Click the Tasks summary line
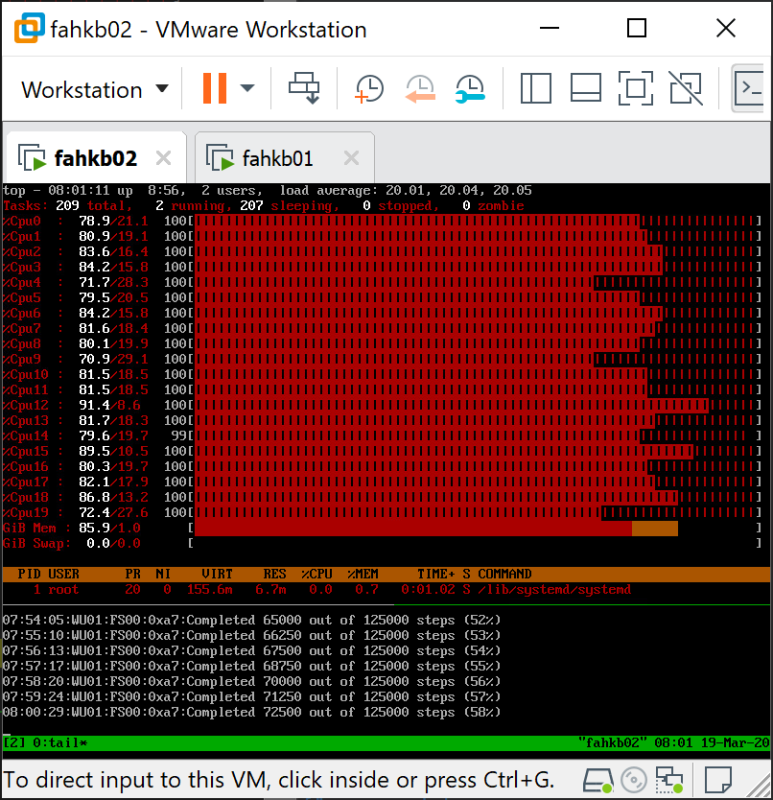773x800 pixels. [x=263, y=206]
